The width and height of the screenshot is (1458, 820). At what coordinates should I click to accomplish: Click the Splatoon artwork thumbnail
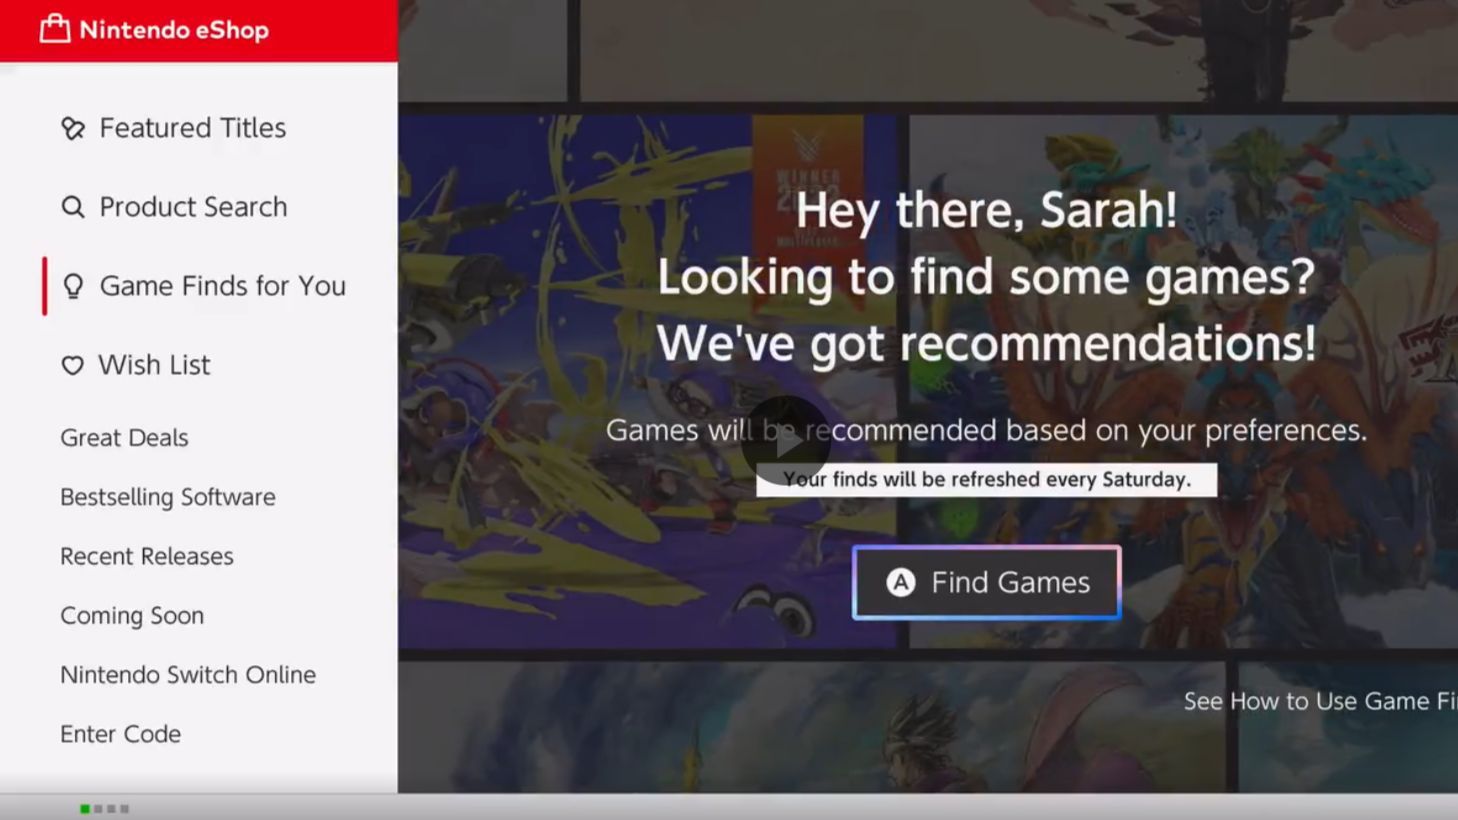point(647,381)
